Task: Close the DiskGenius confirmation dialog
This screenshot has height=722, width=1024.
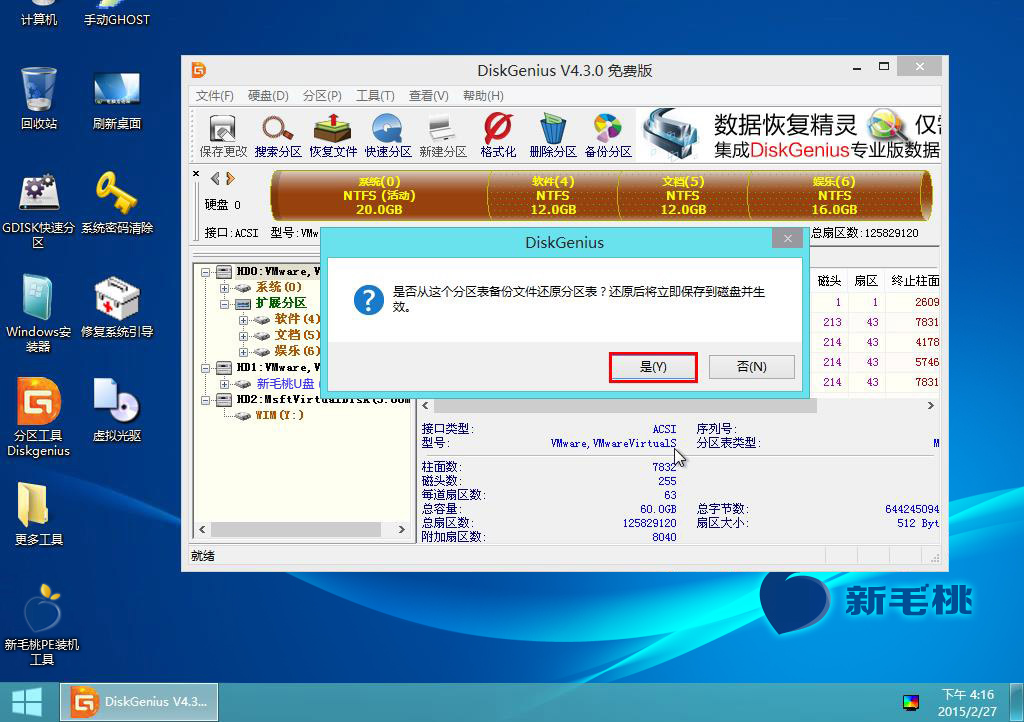Action: (x=788, y=238)
